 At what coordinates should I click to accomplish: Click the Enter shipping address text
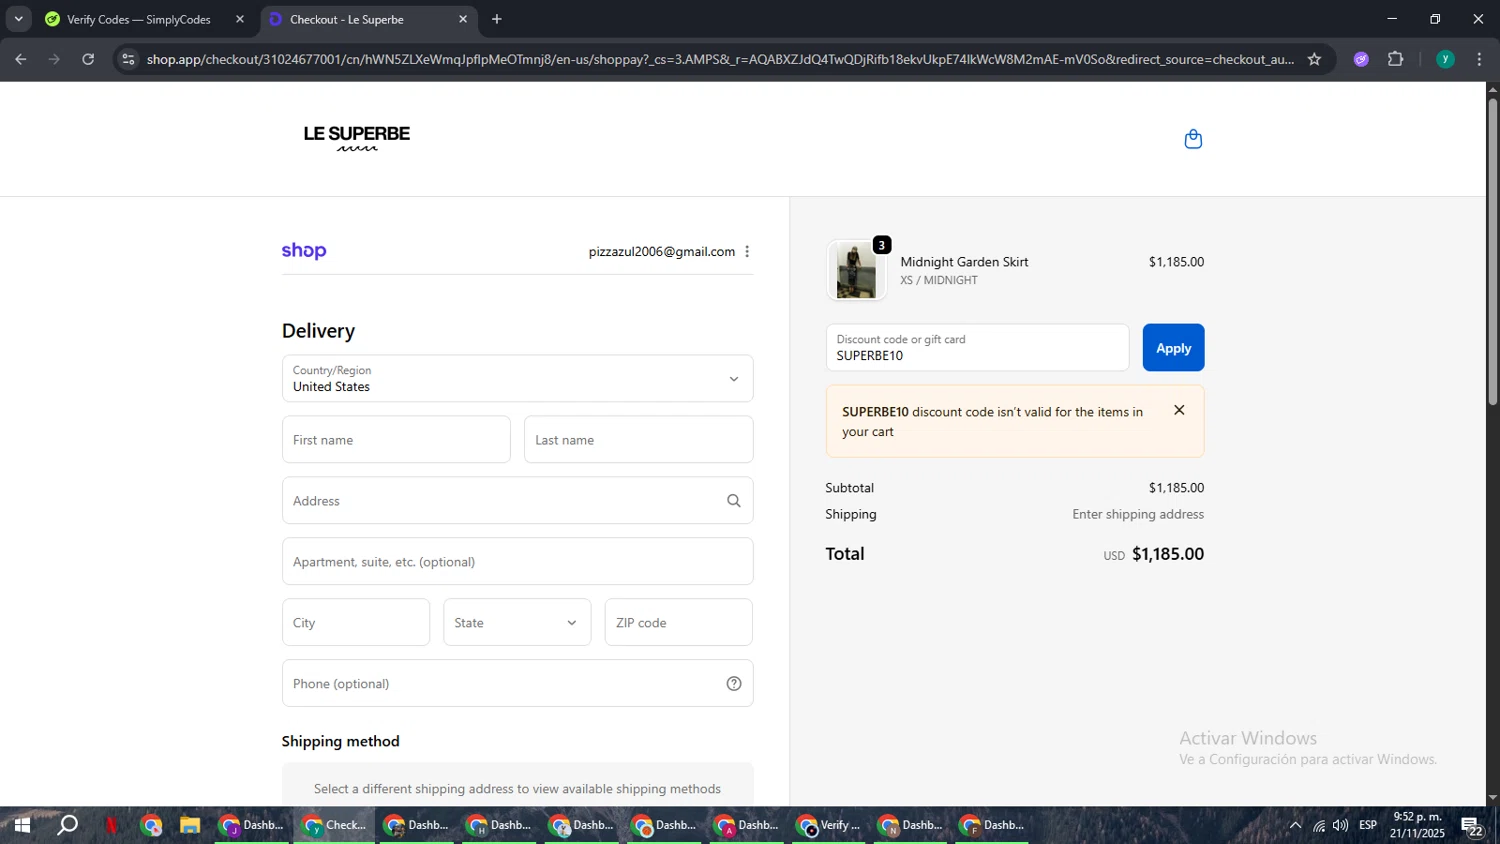click(1138, 514)
